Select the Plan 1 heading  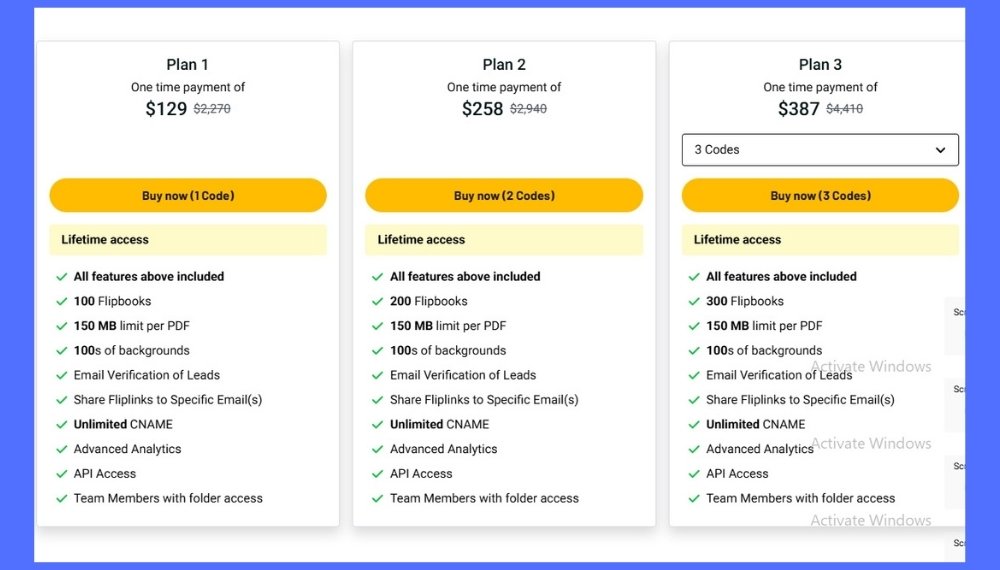(188, 65)
